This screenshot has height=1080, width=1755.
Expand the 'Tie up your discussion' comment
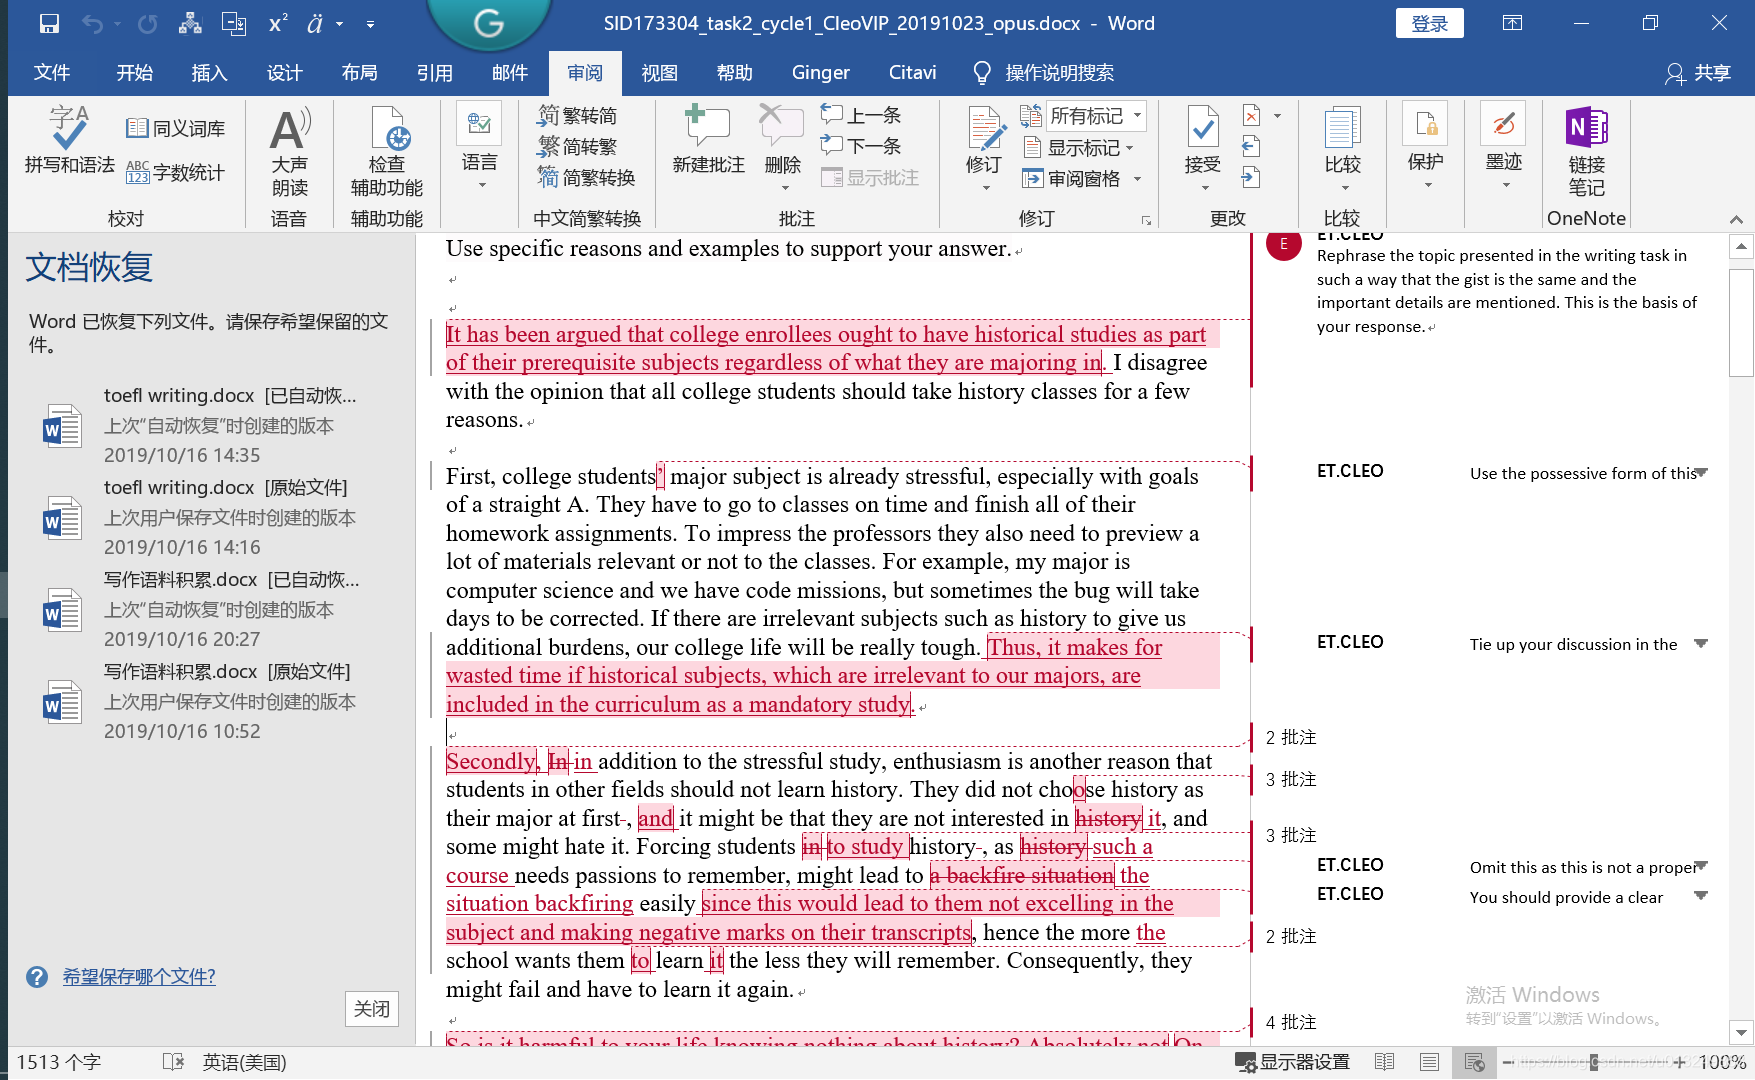pyautogui.click(x=1701, y=644)
